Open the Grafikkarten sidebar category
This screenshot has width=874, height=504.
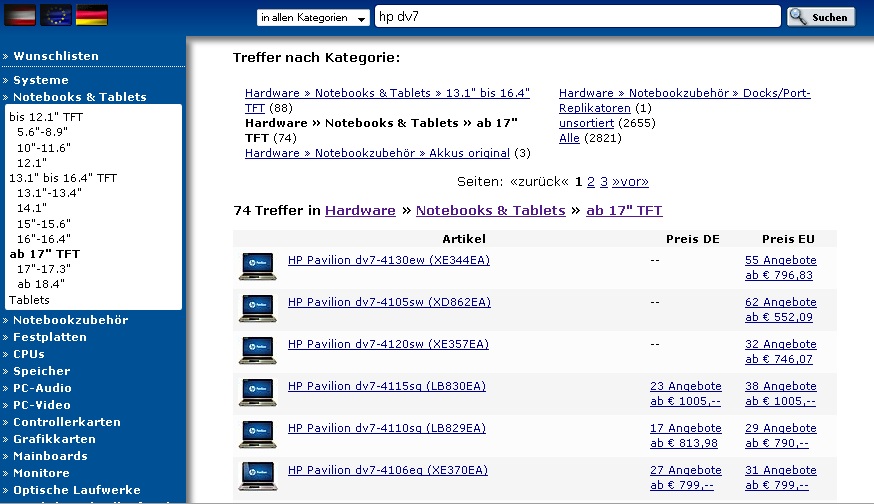pos(54,439)
